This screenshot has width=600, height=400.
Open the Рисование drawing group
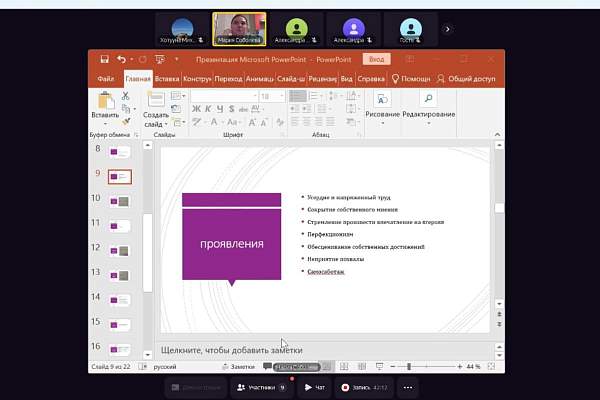click(x=382, y=109)
